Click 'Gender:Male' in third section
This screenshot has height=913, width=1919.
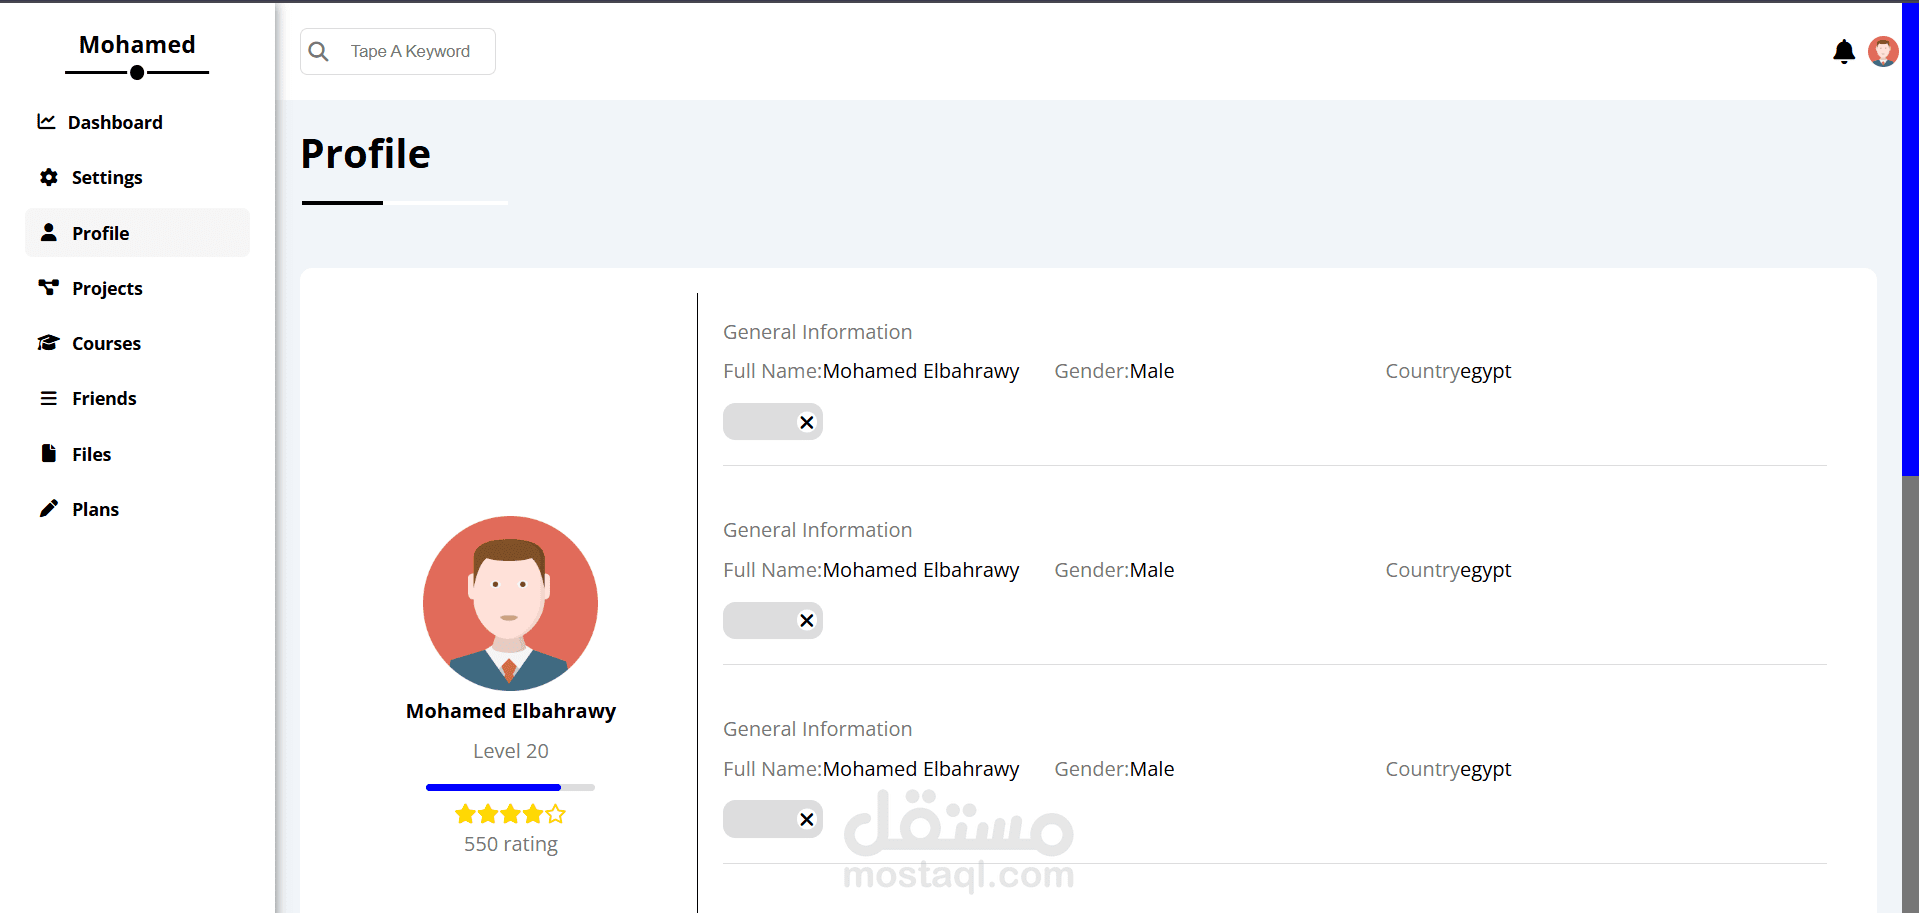(1114, 769)
